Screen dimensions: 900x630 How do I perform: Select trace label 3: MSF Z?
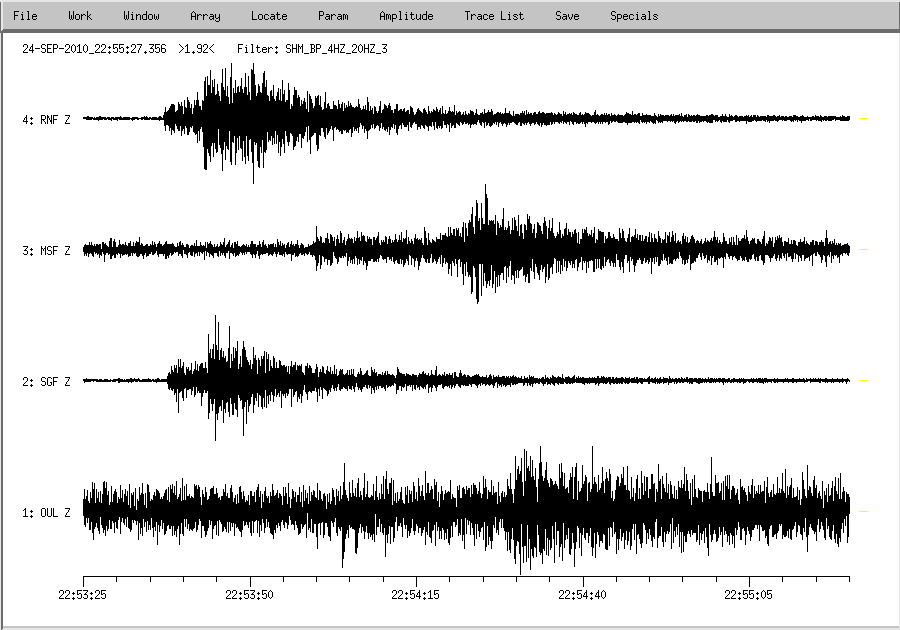46,251
